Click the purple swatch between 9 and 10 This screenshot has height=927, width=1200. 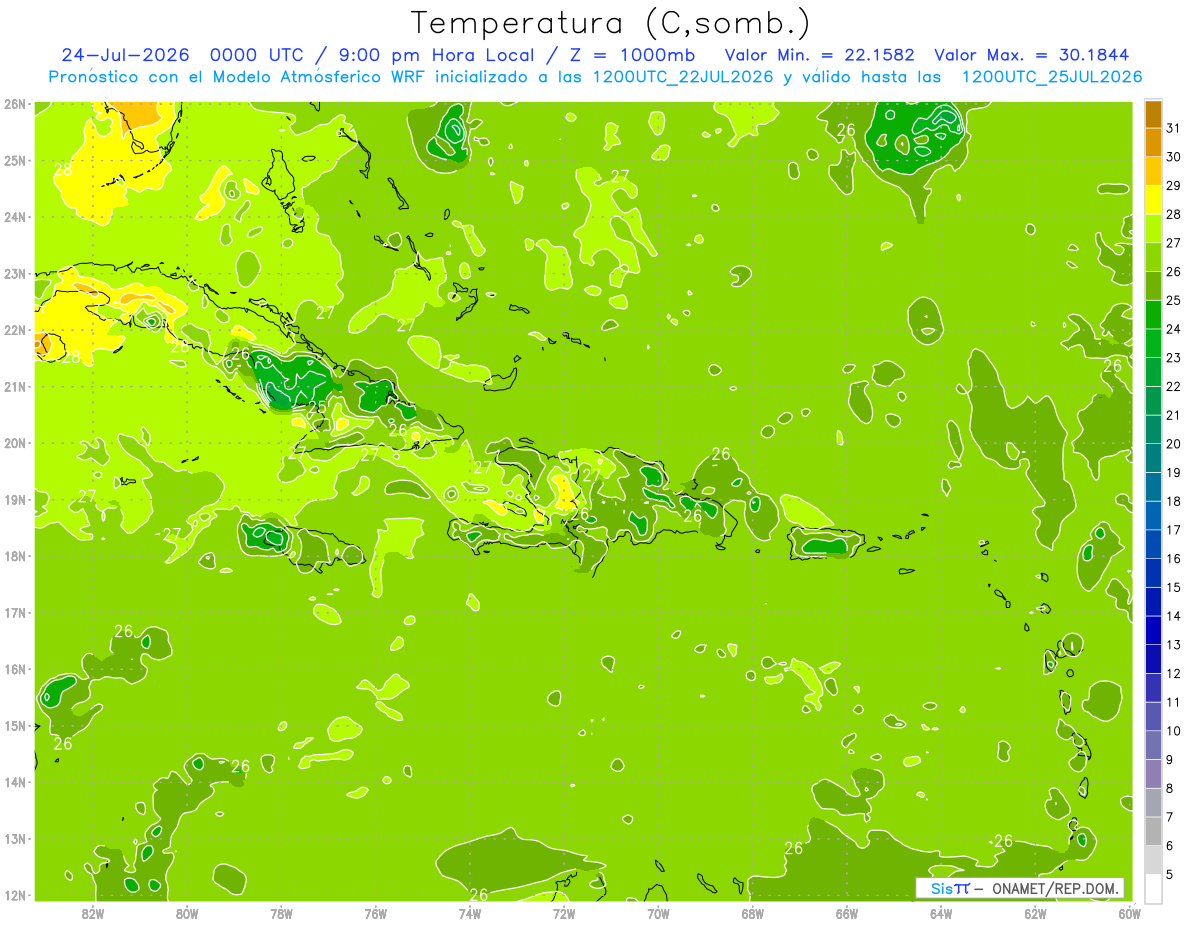[x=1153, y=746]
